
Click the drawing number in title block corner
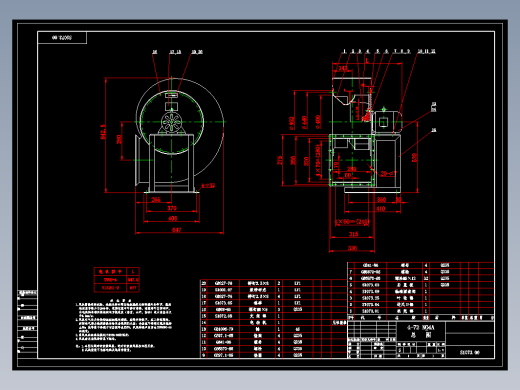(470, 352)
